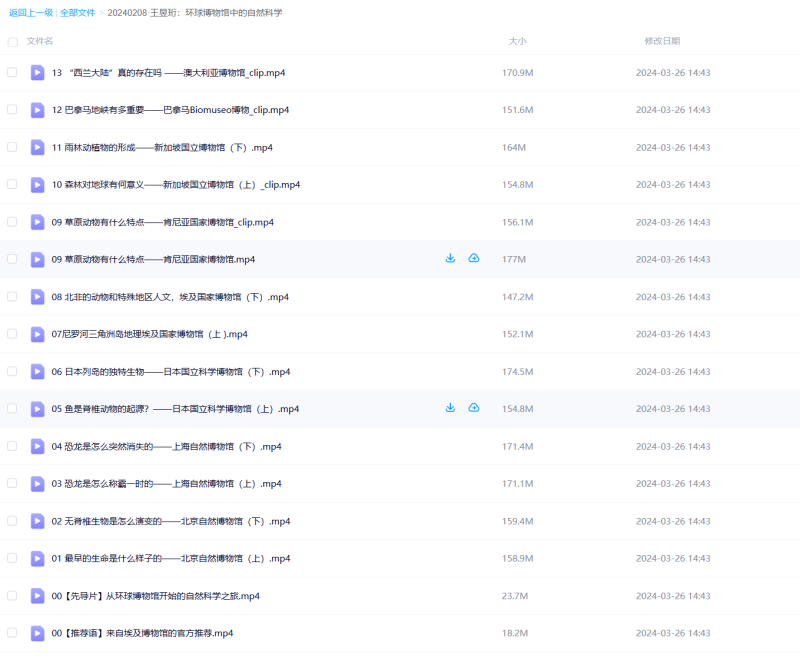Save 05 鱼是脊椎动物的起源 video to cloud
This screenshot has width=800, height=661.
474,408
